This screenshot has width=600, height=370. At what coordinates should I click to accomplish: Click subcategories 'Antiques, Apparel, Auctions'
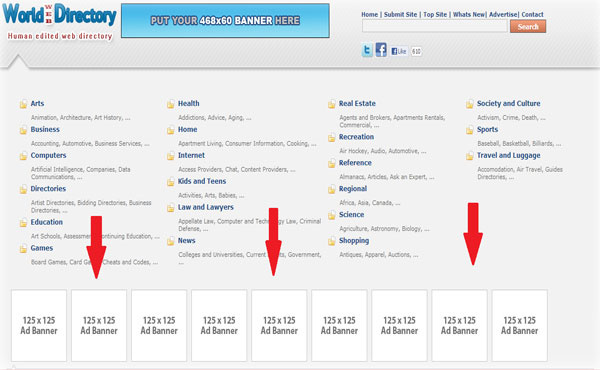(378, 254)
